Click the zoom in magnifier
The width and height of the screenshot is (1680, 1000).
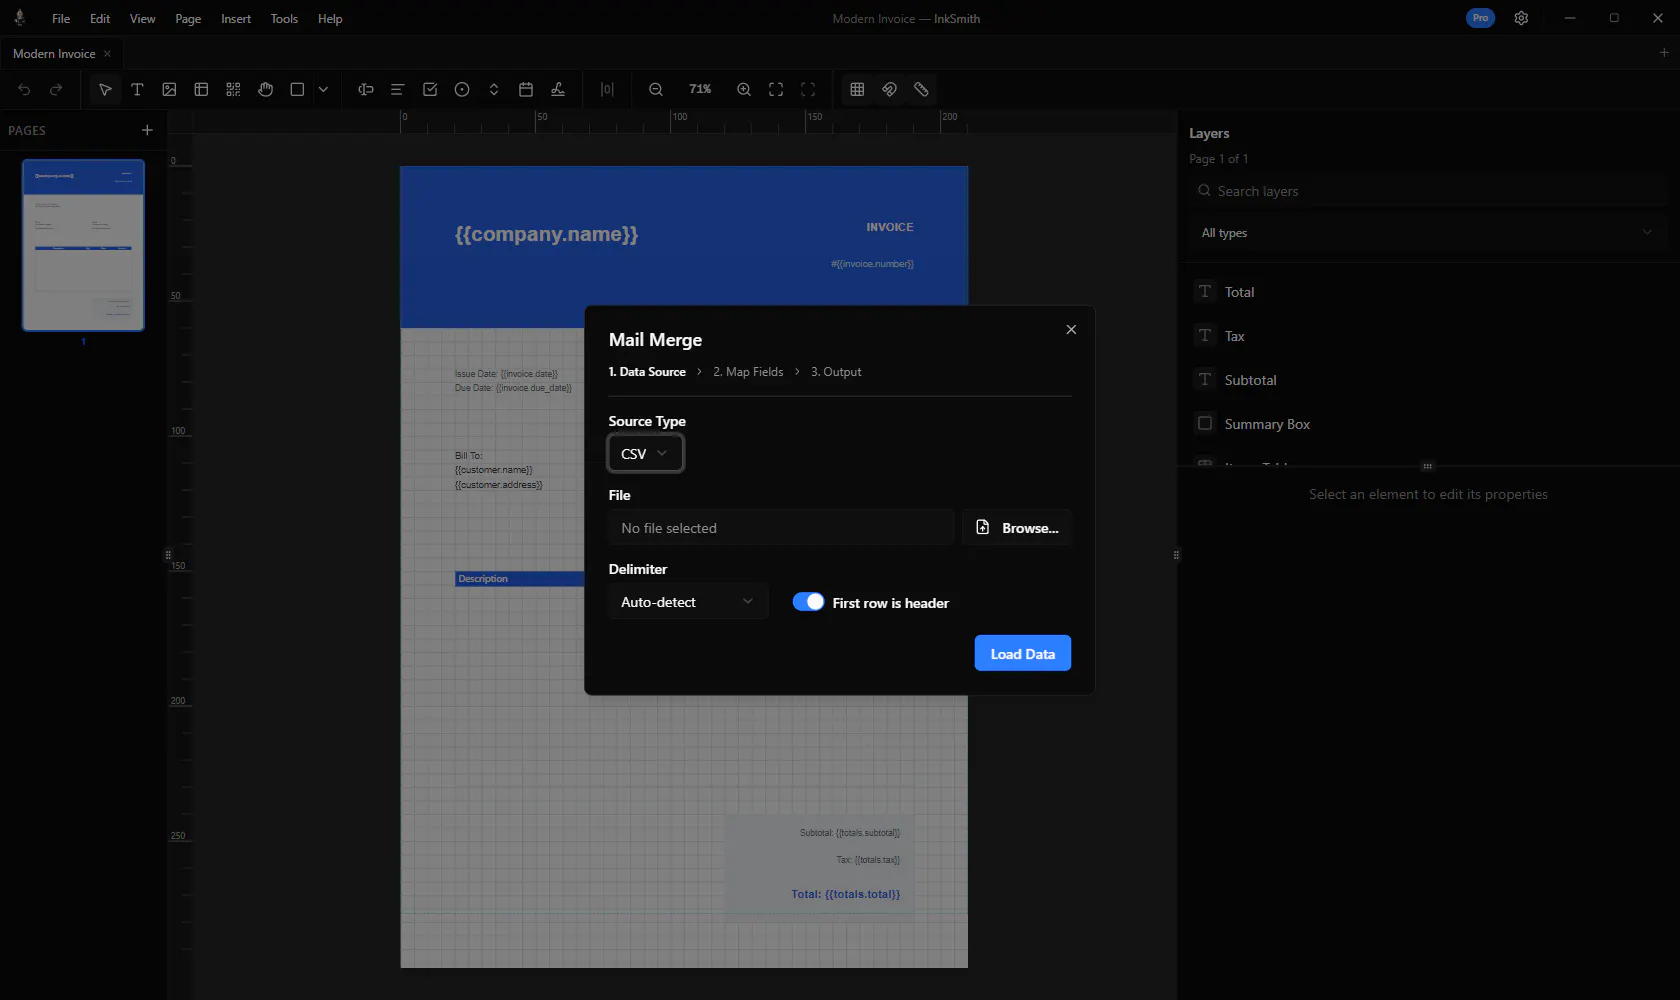click(x=744, y=90)
